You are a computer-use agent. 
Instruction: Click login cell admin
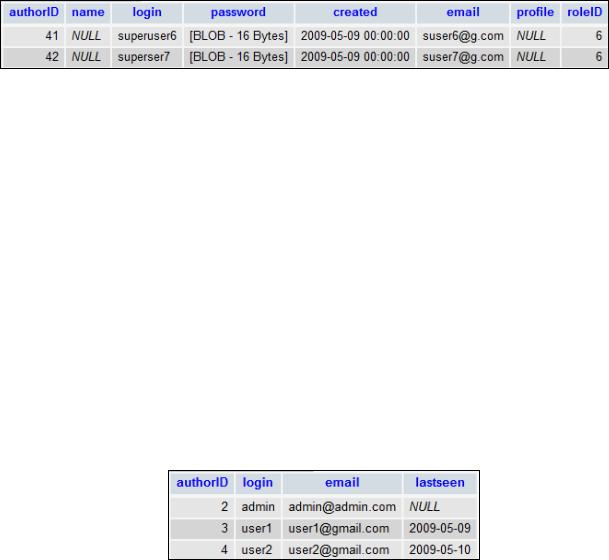258,506
